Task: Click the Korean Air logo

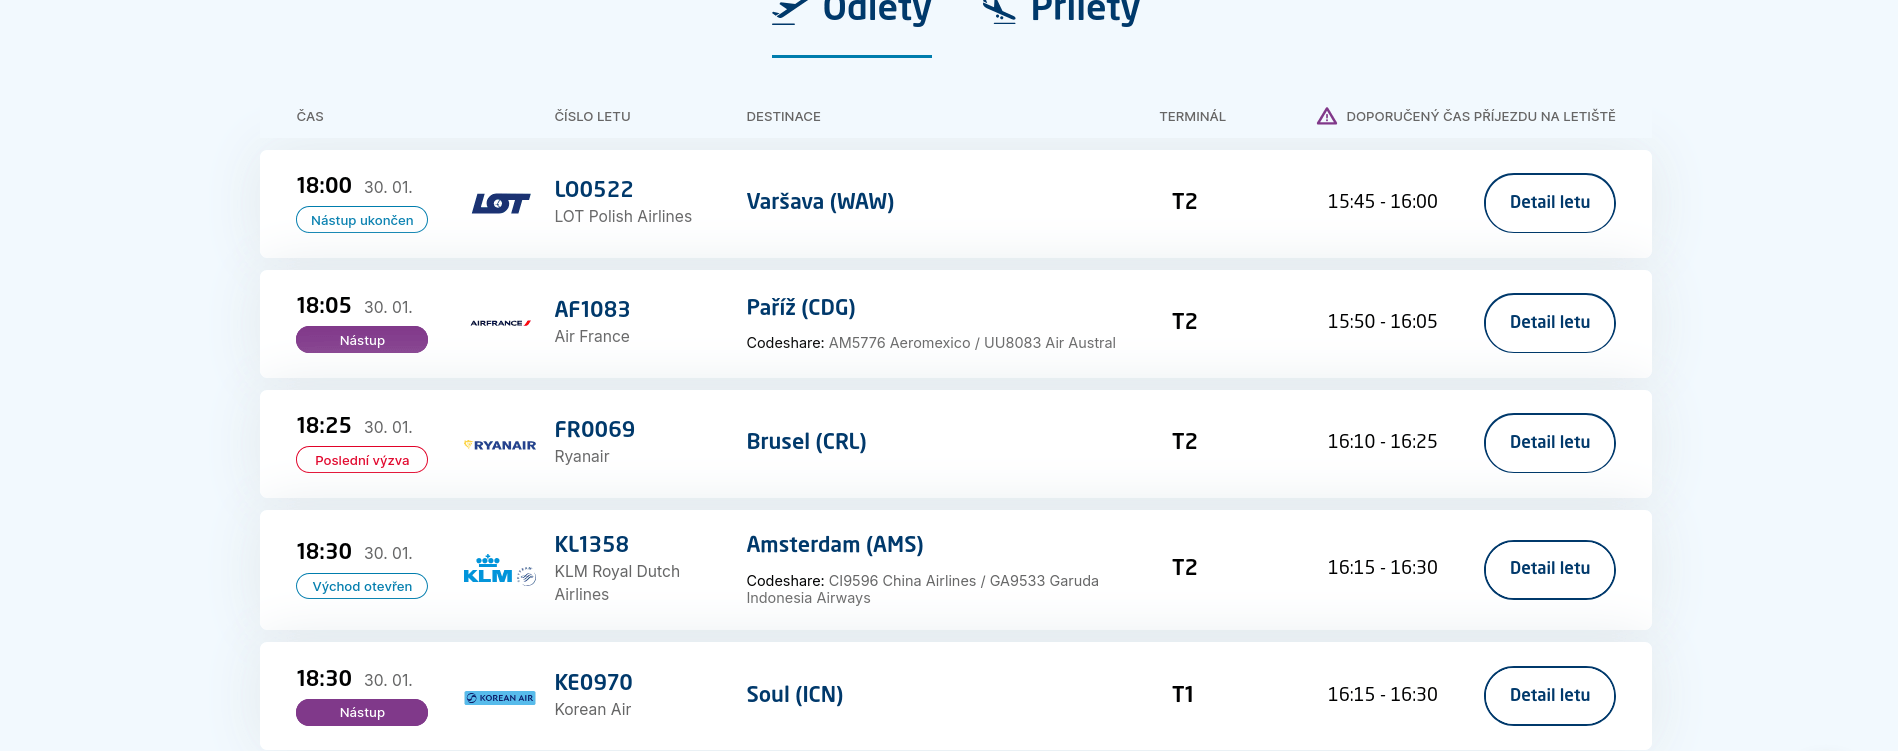Action: pyautogui.click(x=500, y=698)
